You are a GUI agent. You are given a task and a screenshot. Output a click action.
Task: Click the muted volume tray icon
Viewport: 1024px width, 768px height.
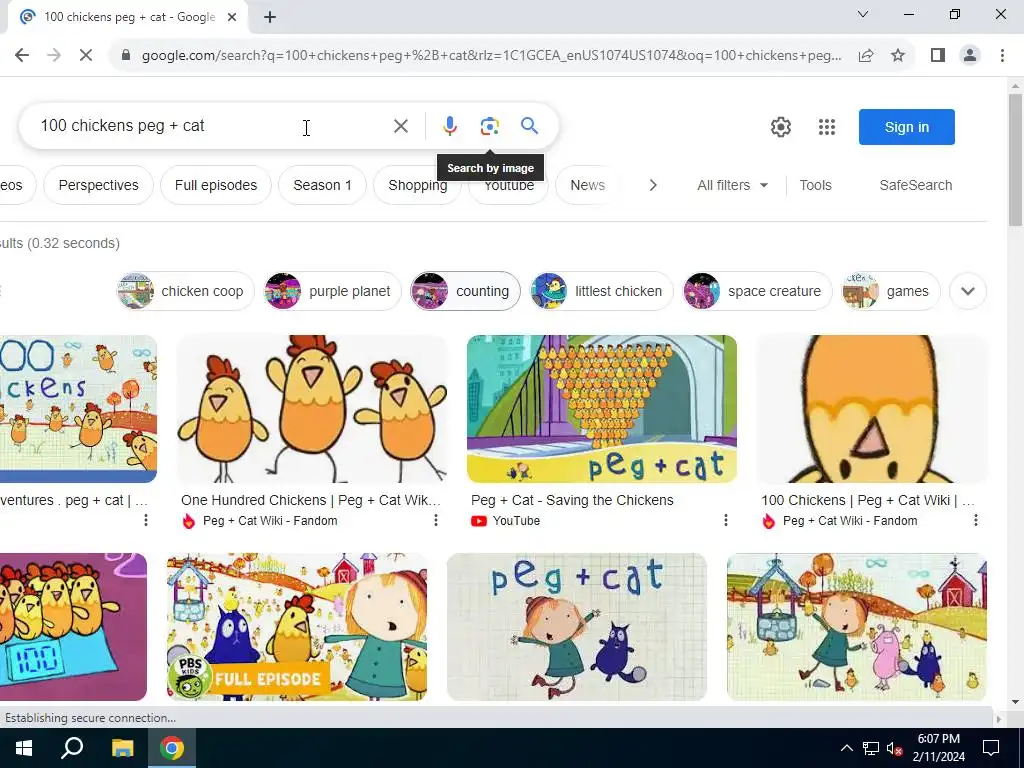tap(895, 748)
